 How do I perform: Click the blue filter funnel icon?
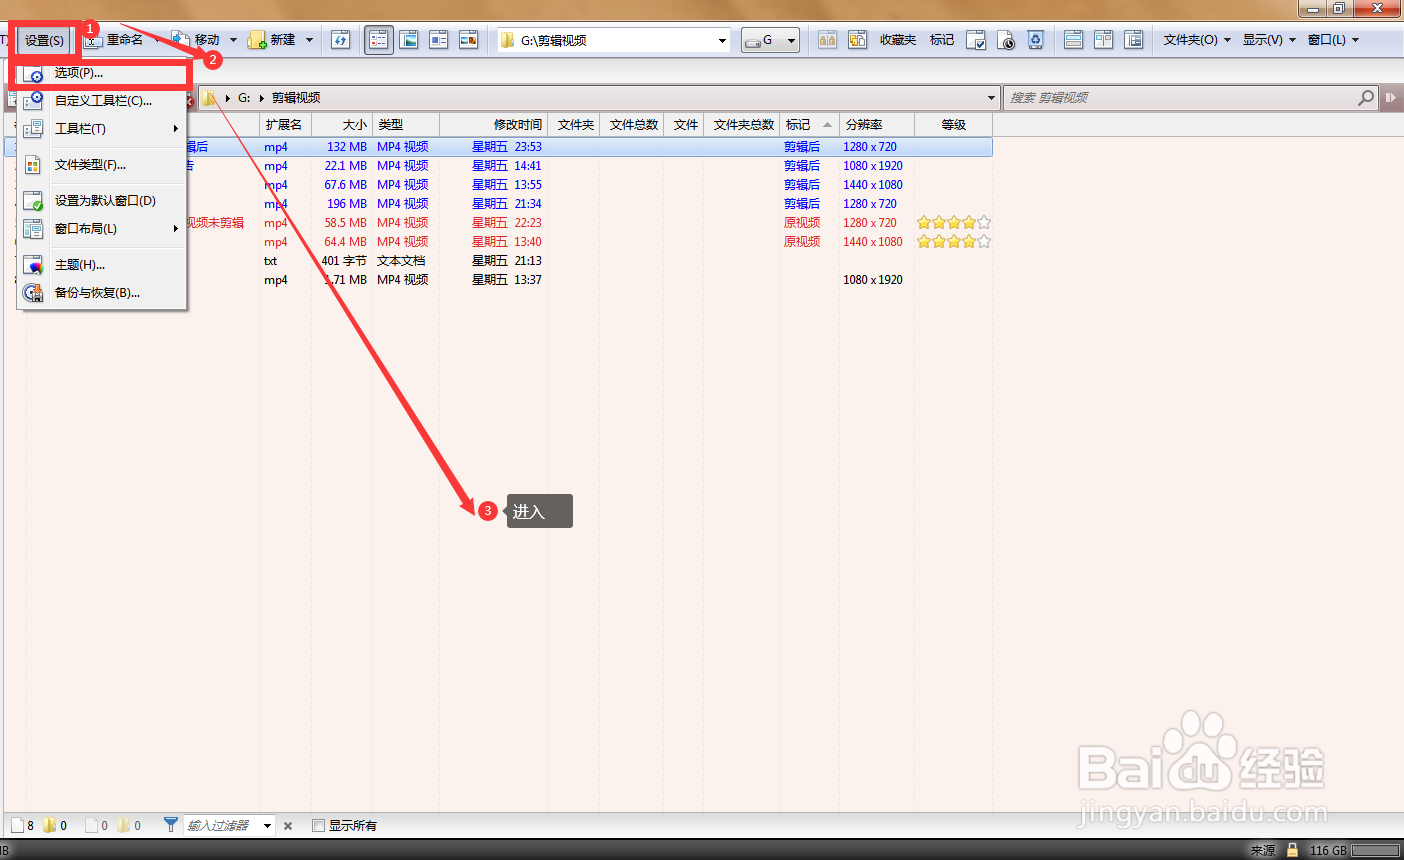pyautogui.click(x=171, y=825)
